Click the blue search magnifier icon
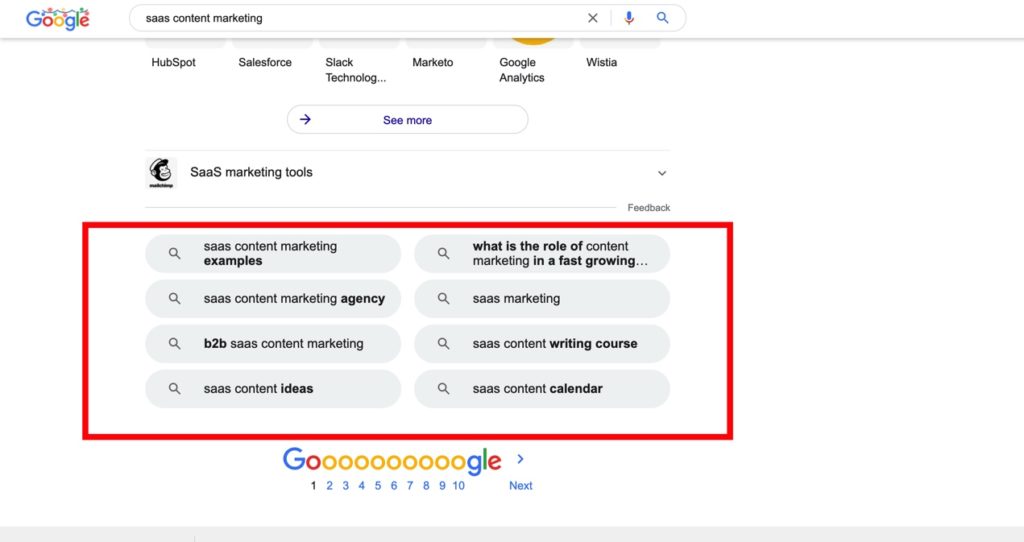Viewport: 1024px width, 542px height. 662,18
